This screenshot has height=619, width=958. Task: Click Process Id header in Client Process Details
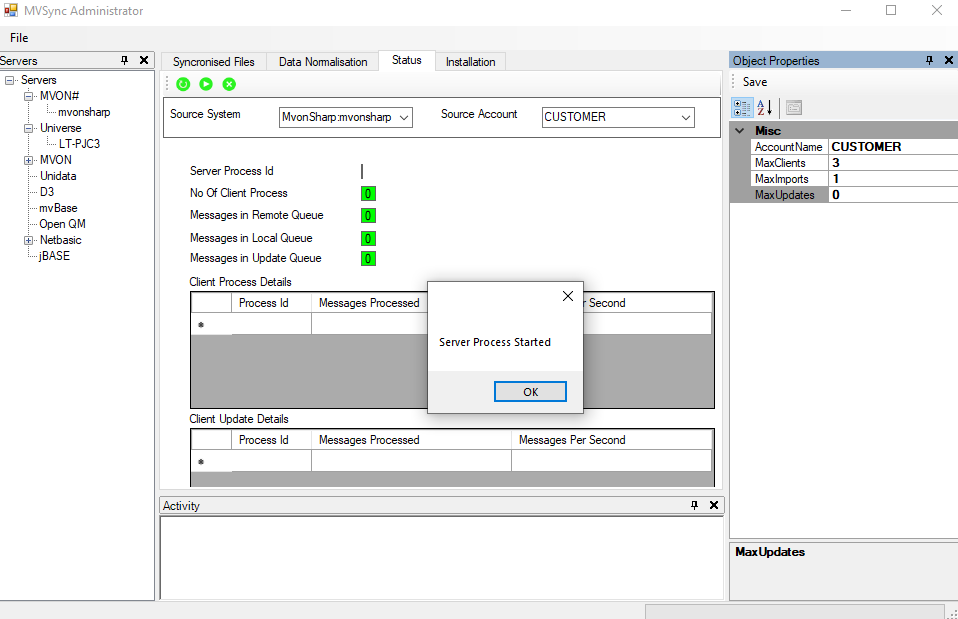[x=271, y=303]
